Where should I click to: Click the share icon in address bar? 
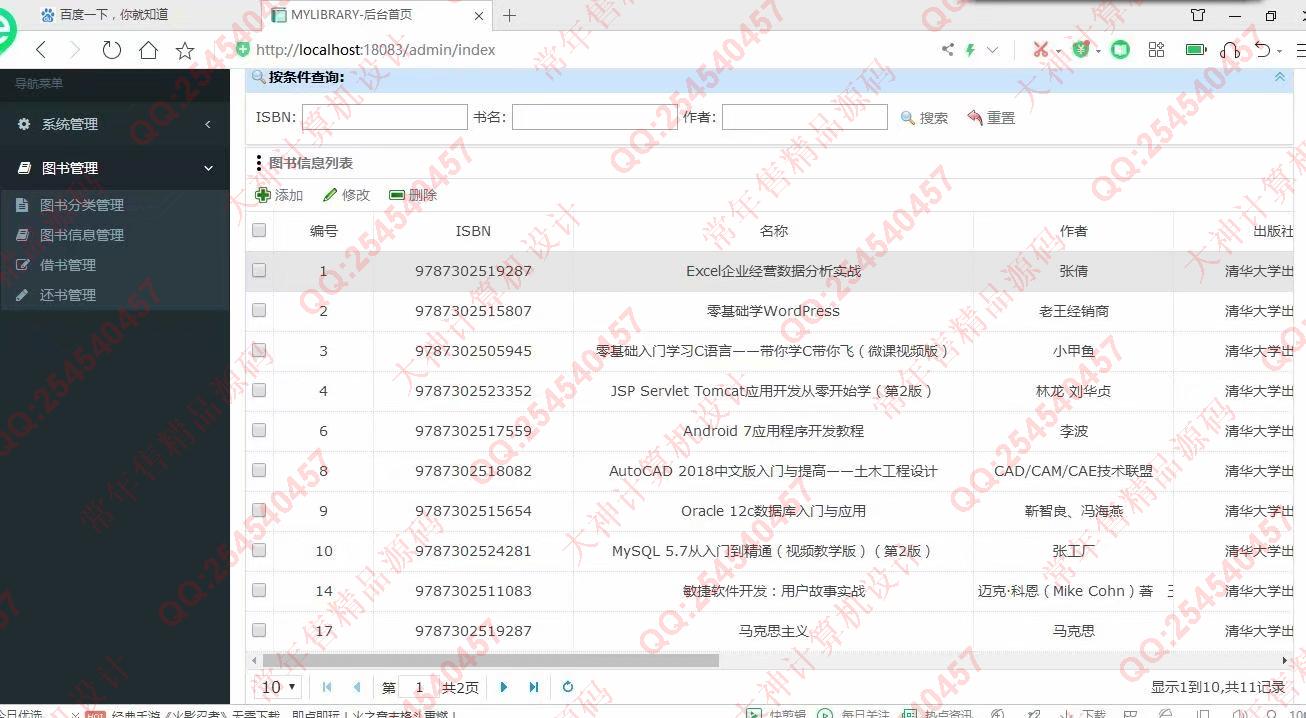pos(948,49)
